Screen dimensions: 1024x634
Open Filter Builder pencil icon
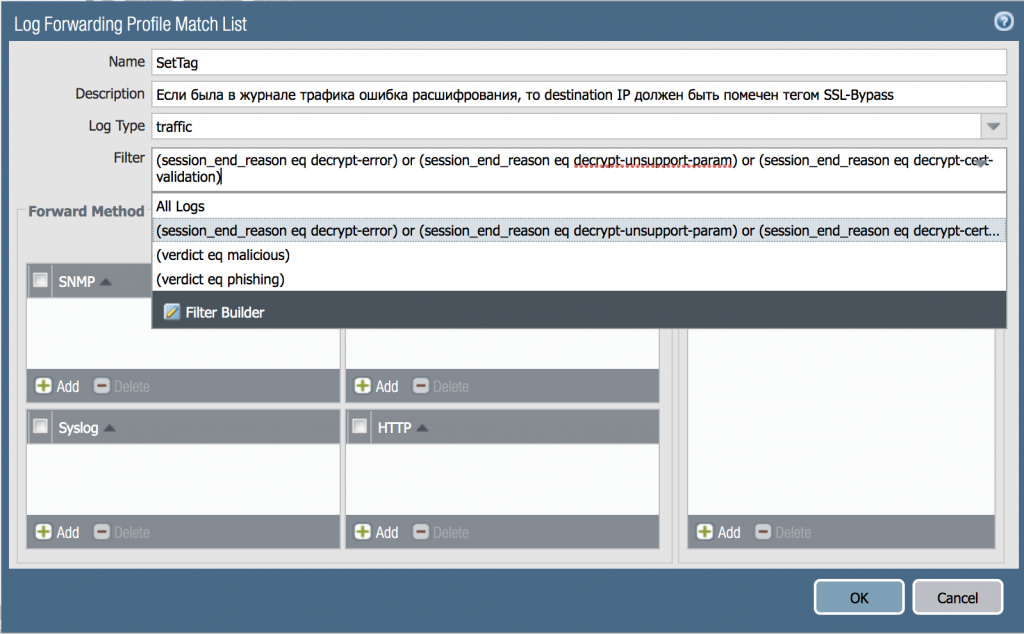[x=172, y=312]
